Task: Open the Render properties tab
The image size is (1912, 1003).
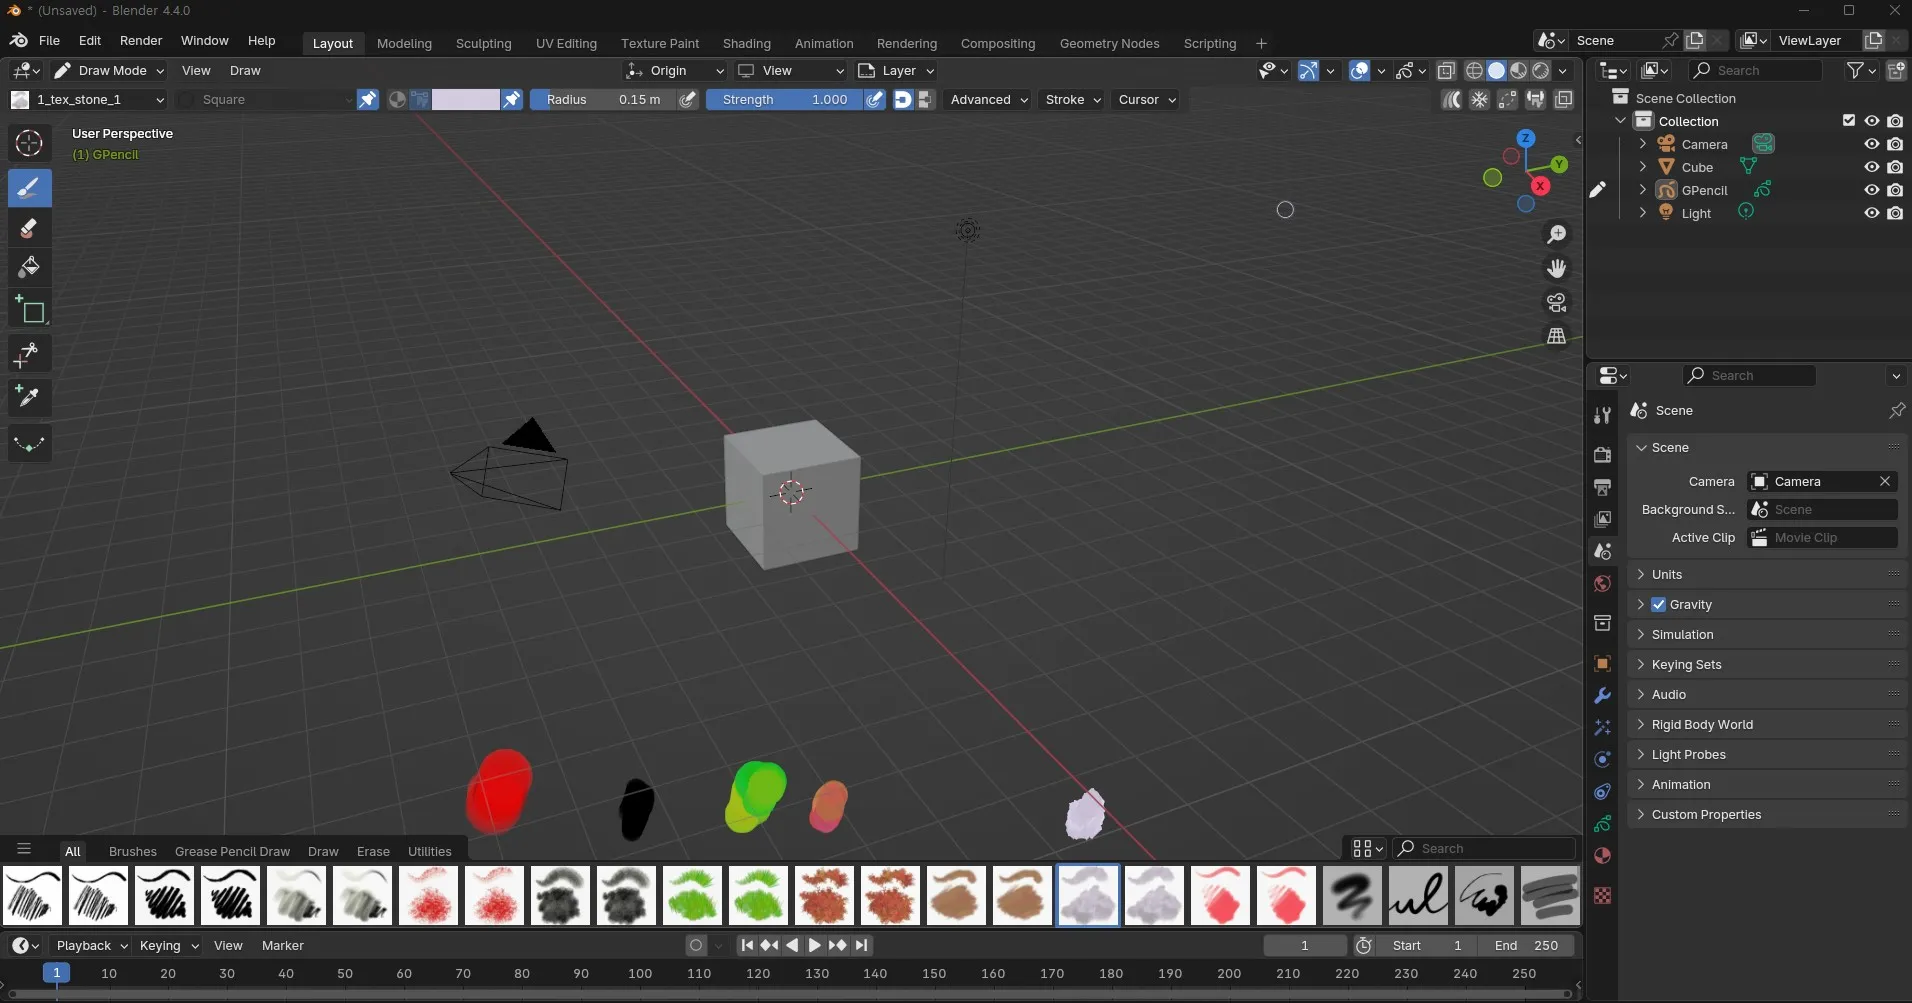Action: pyautogui.click(x=1602, y=455)
